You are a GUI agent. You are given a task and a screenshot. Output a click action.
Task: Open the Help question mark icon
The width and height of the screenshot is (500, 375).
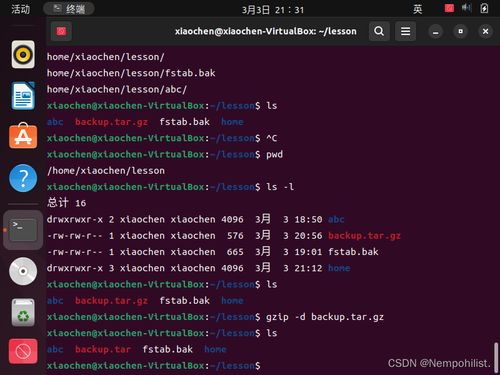coord(23,178)
